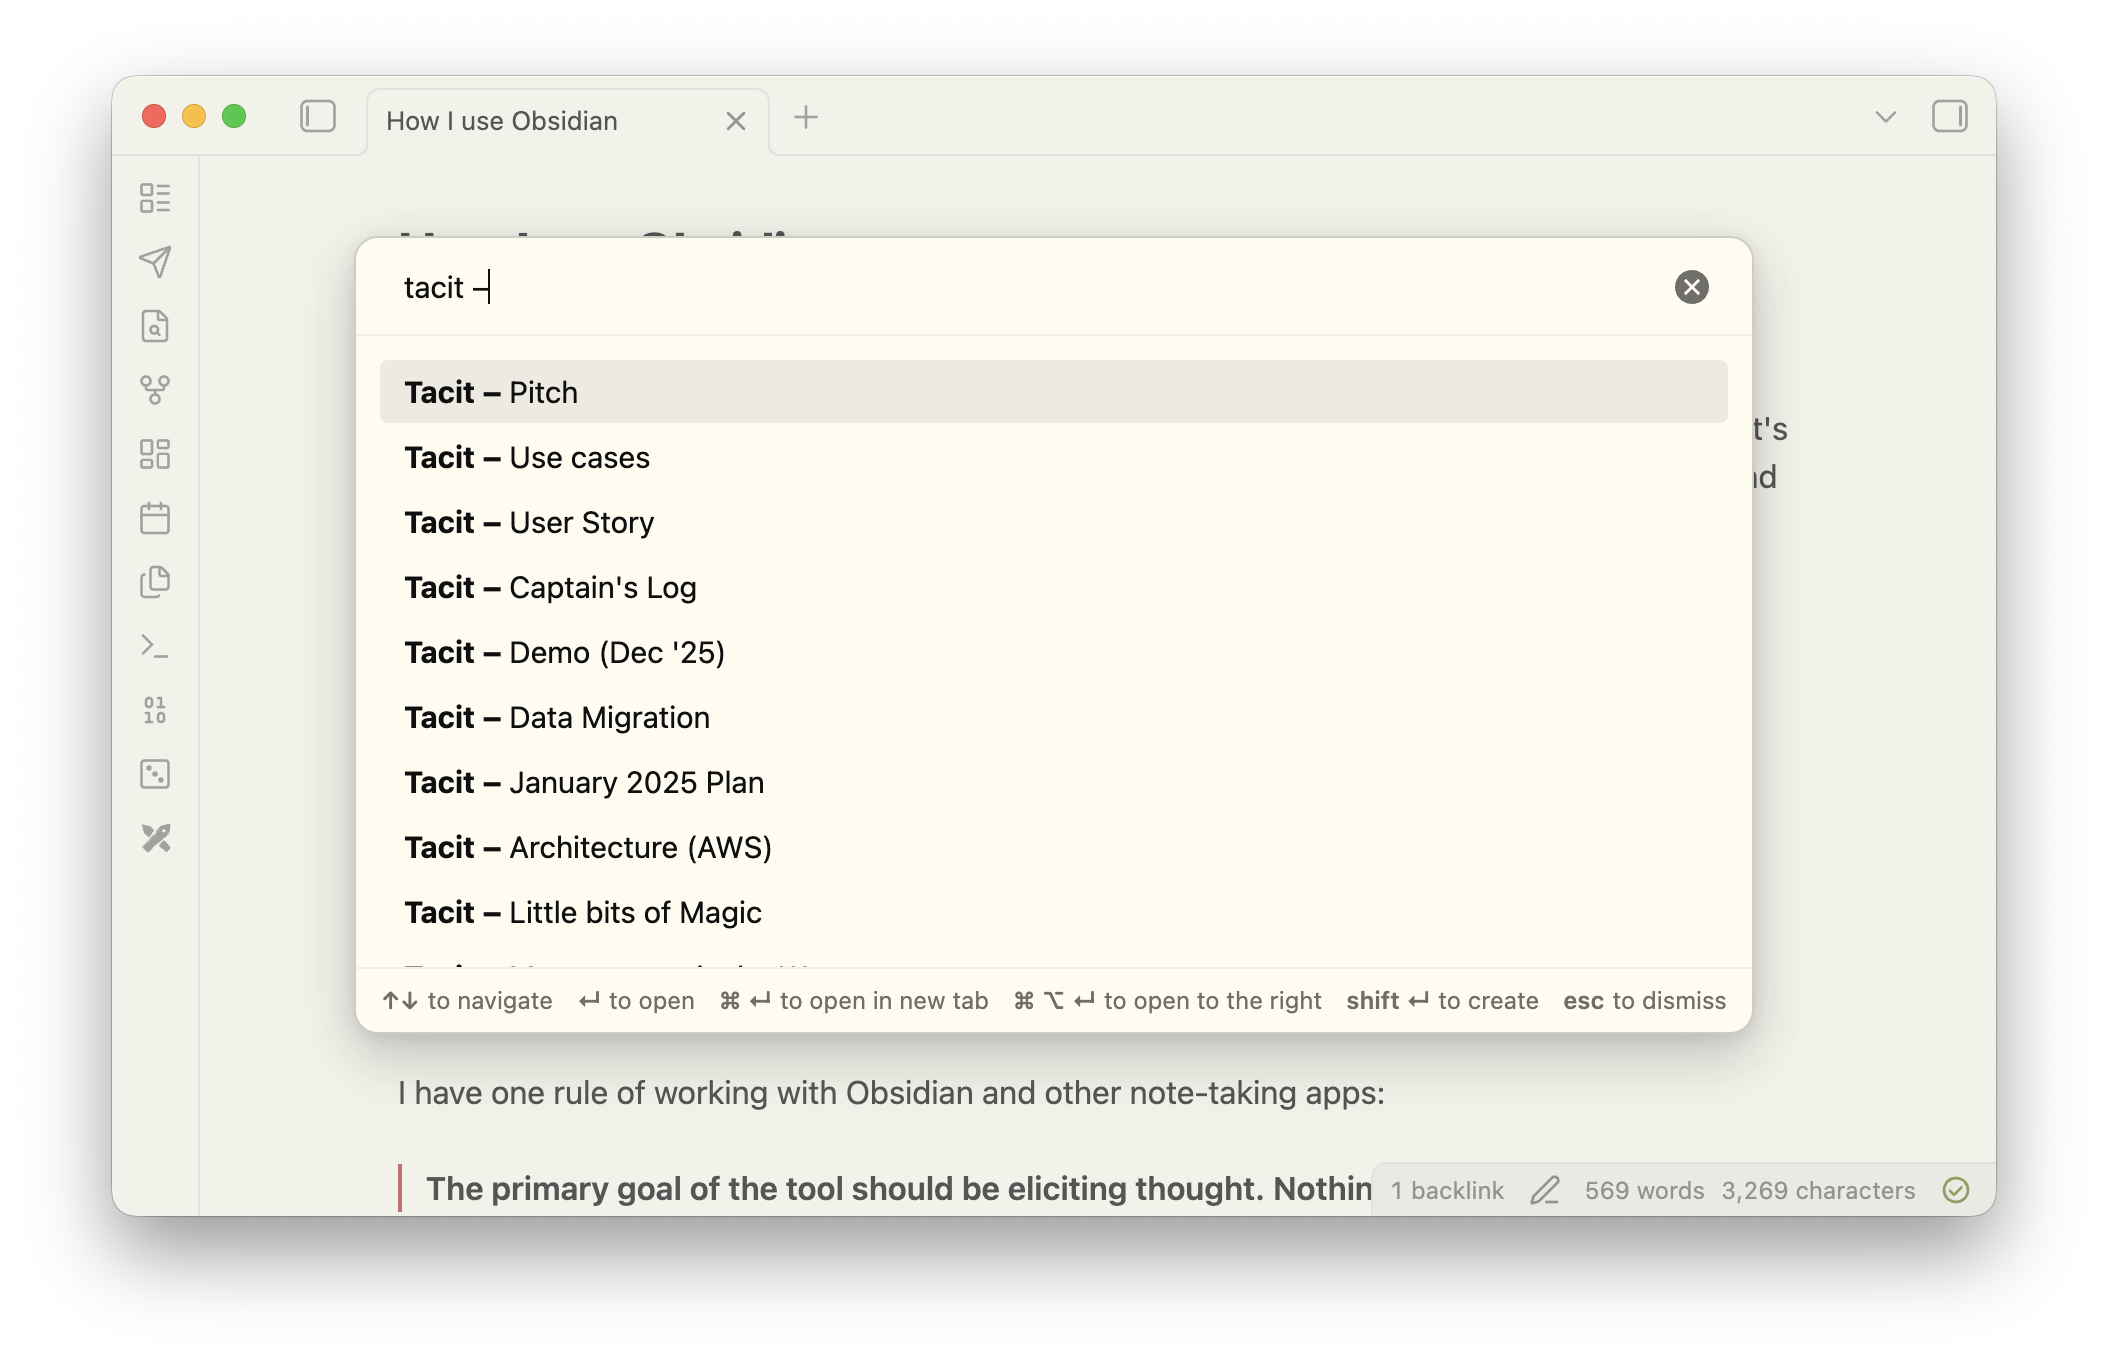The width and height of the screenshot is (2108, 1364).
Task: Open the file search sidebar icon
Action: [155, 326]
